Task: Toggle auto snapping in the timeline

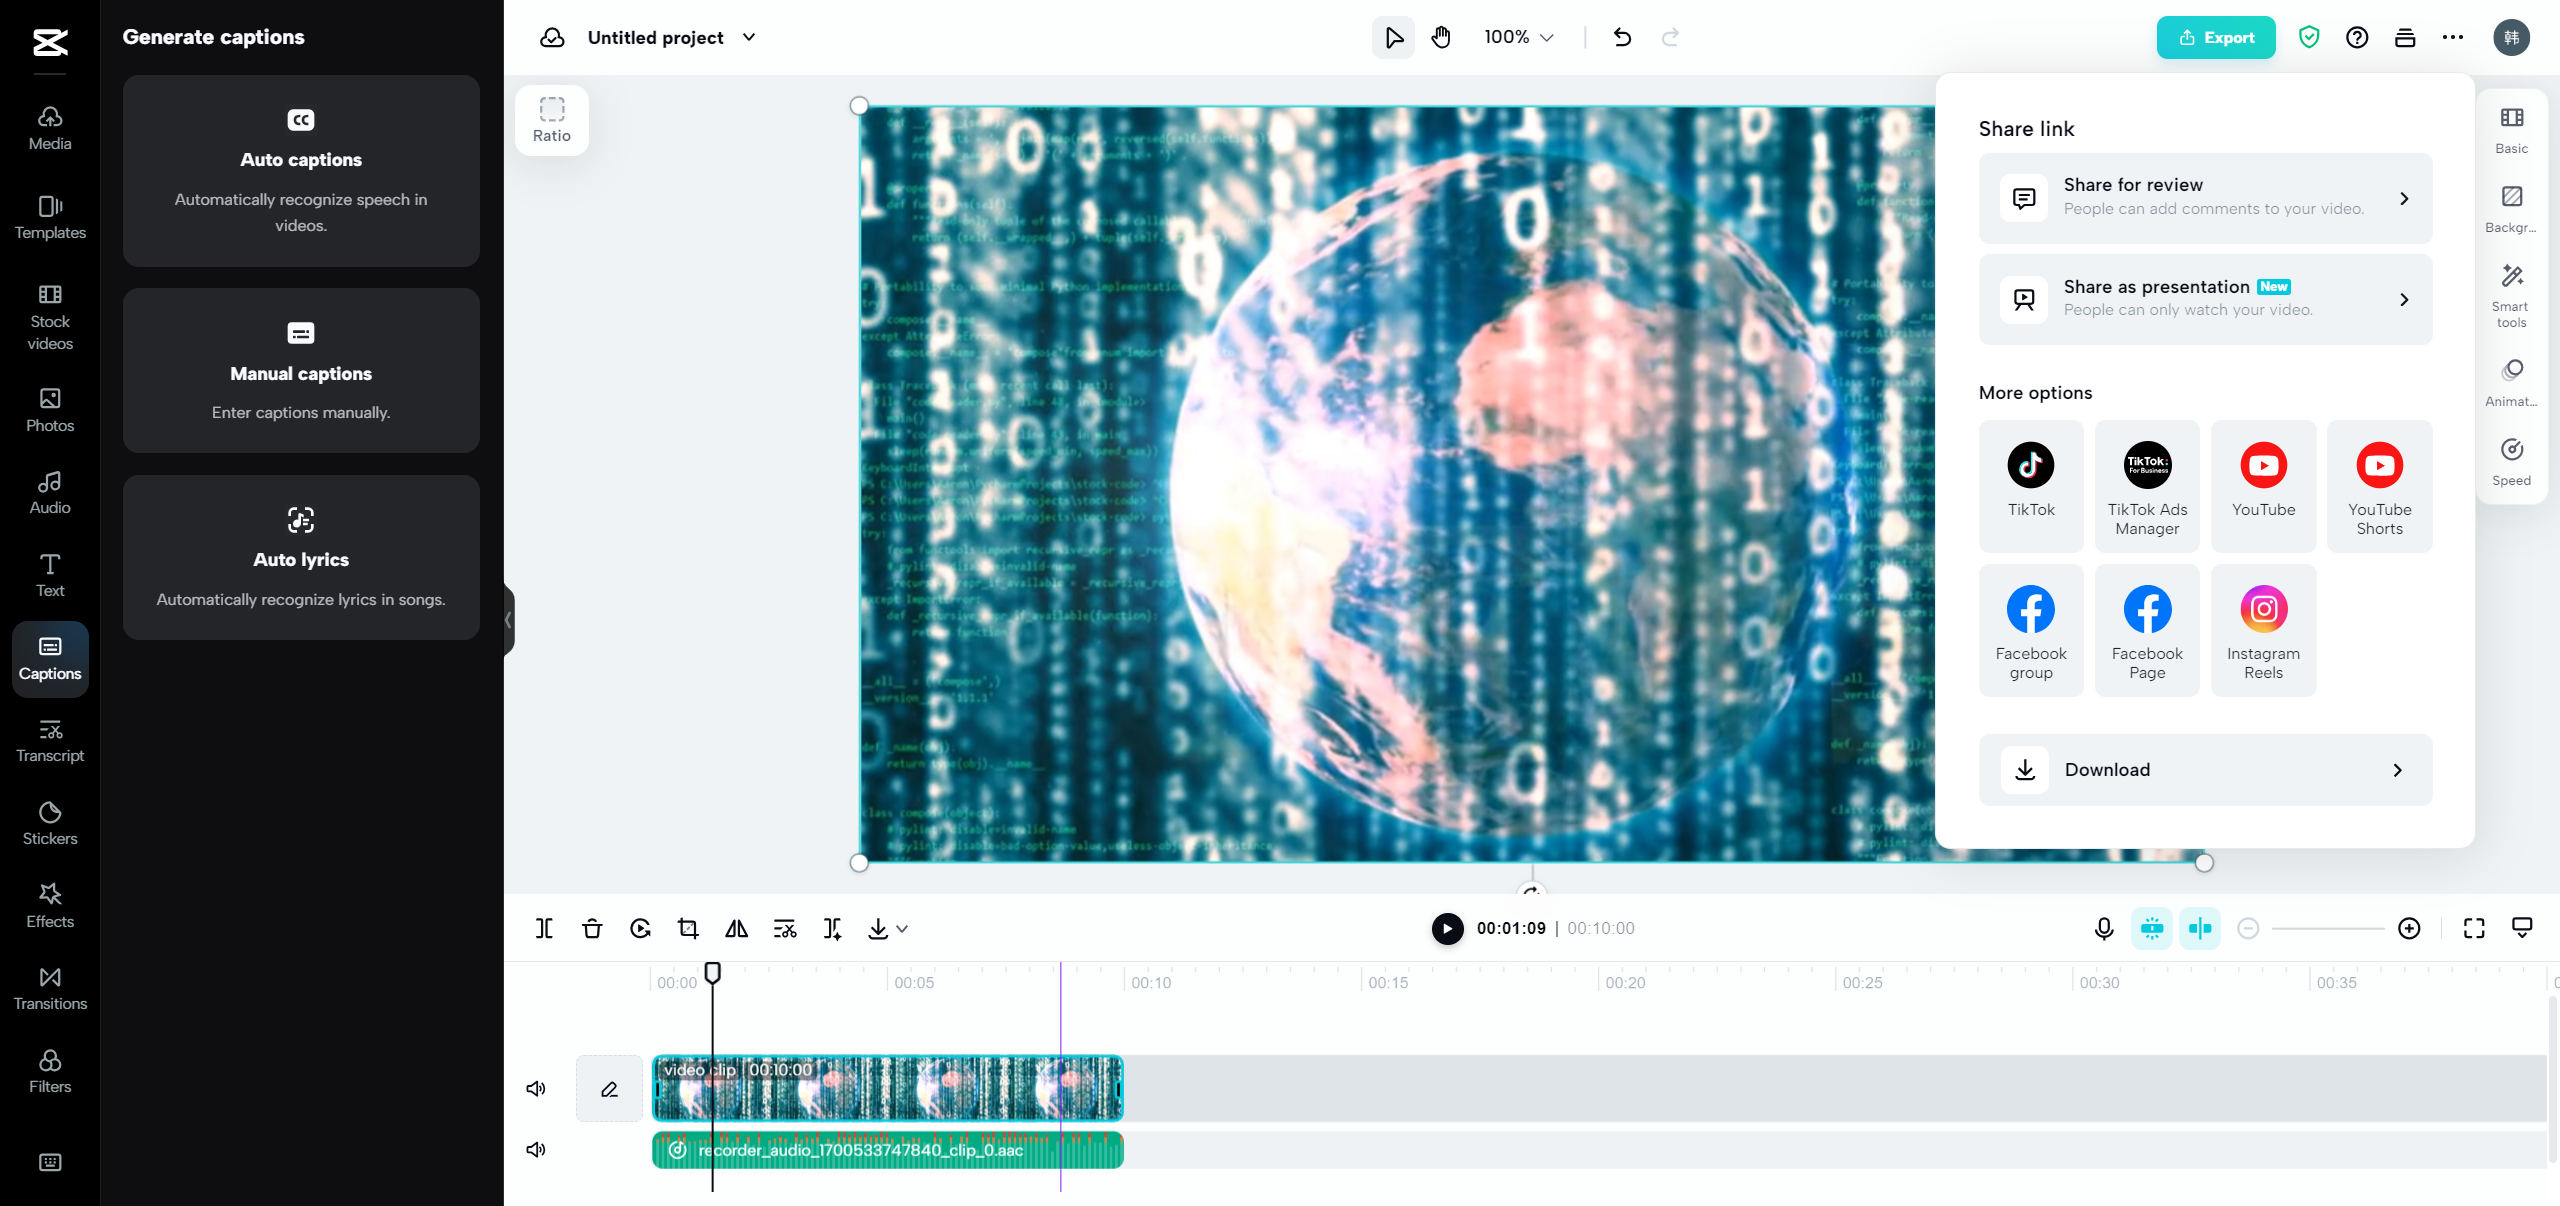Action: tap(2199, 928)
